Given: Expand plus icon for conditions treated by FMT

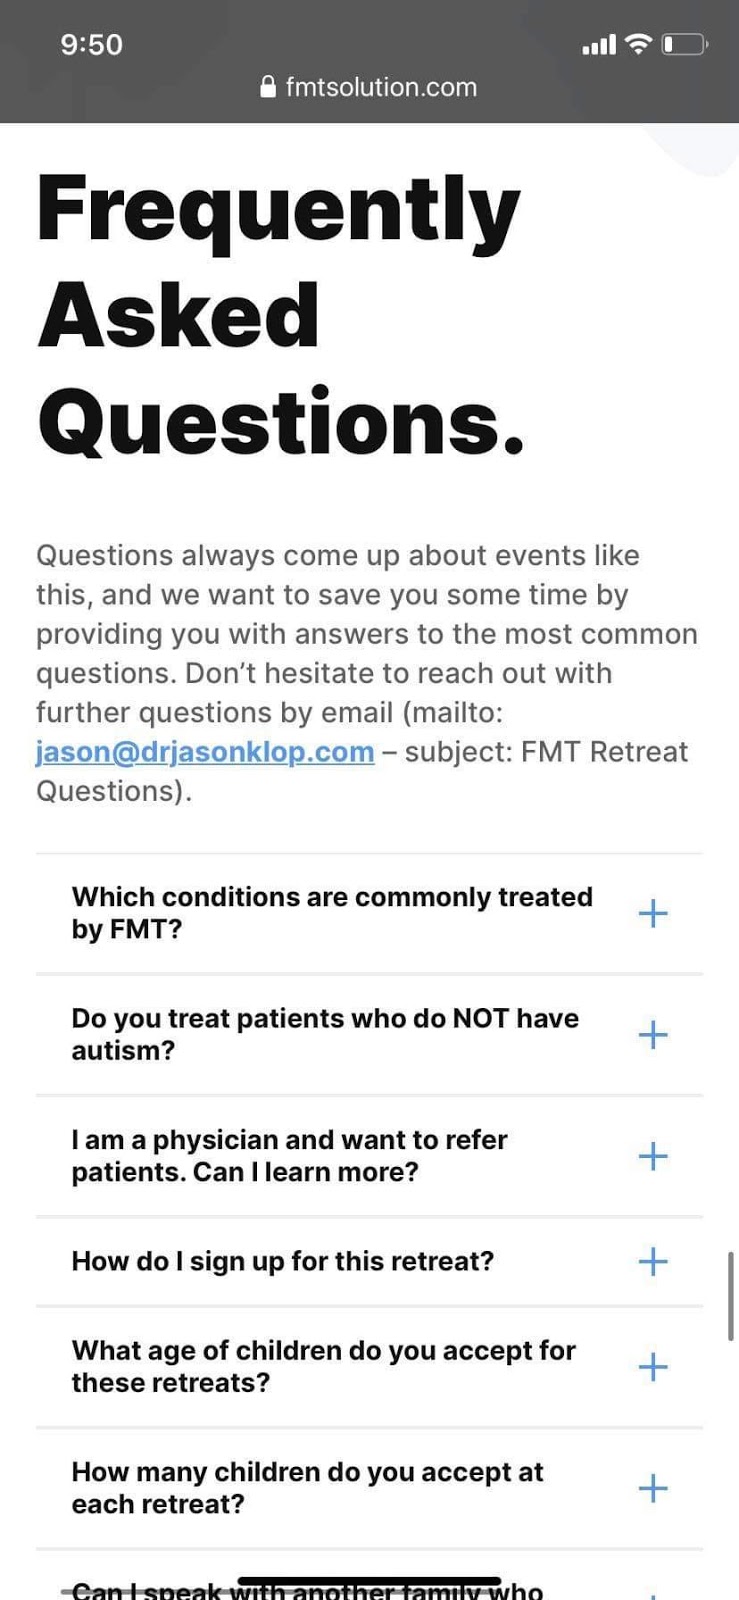Looking at the screenshot, I should click(x=652, y=913).
